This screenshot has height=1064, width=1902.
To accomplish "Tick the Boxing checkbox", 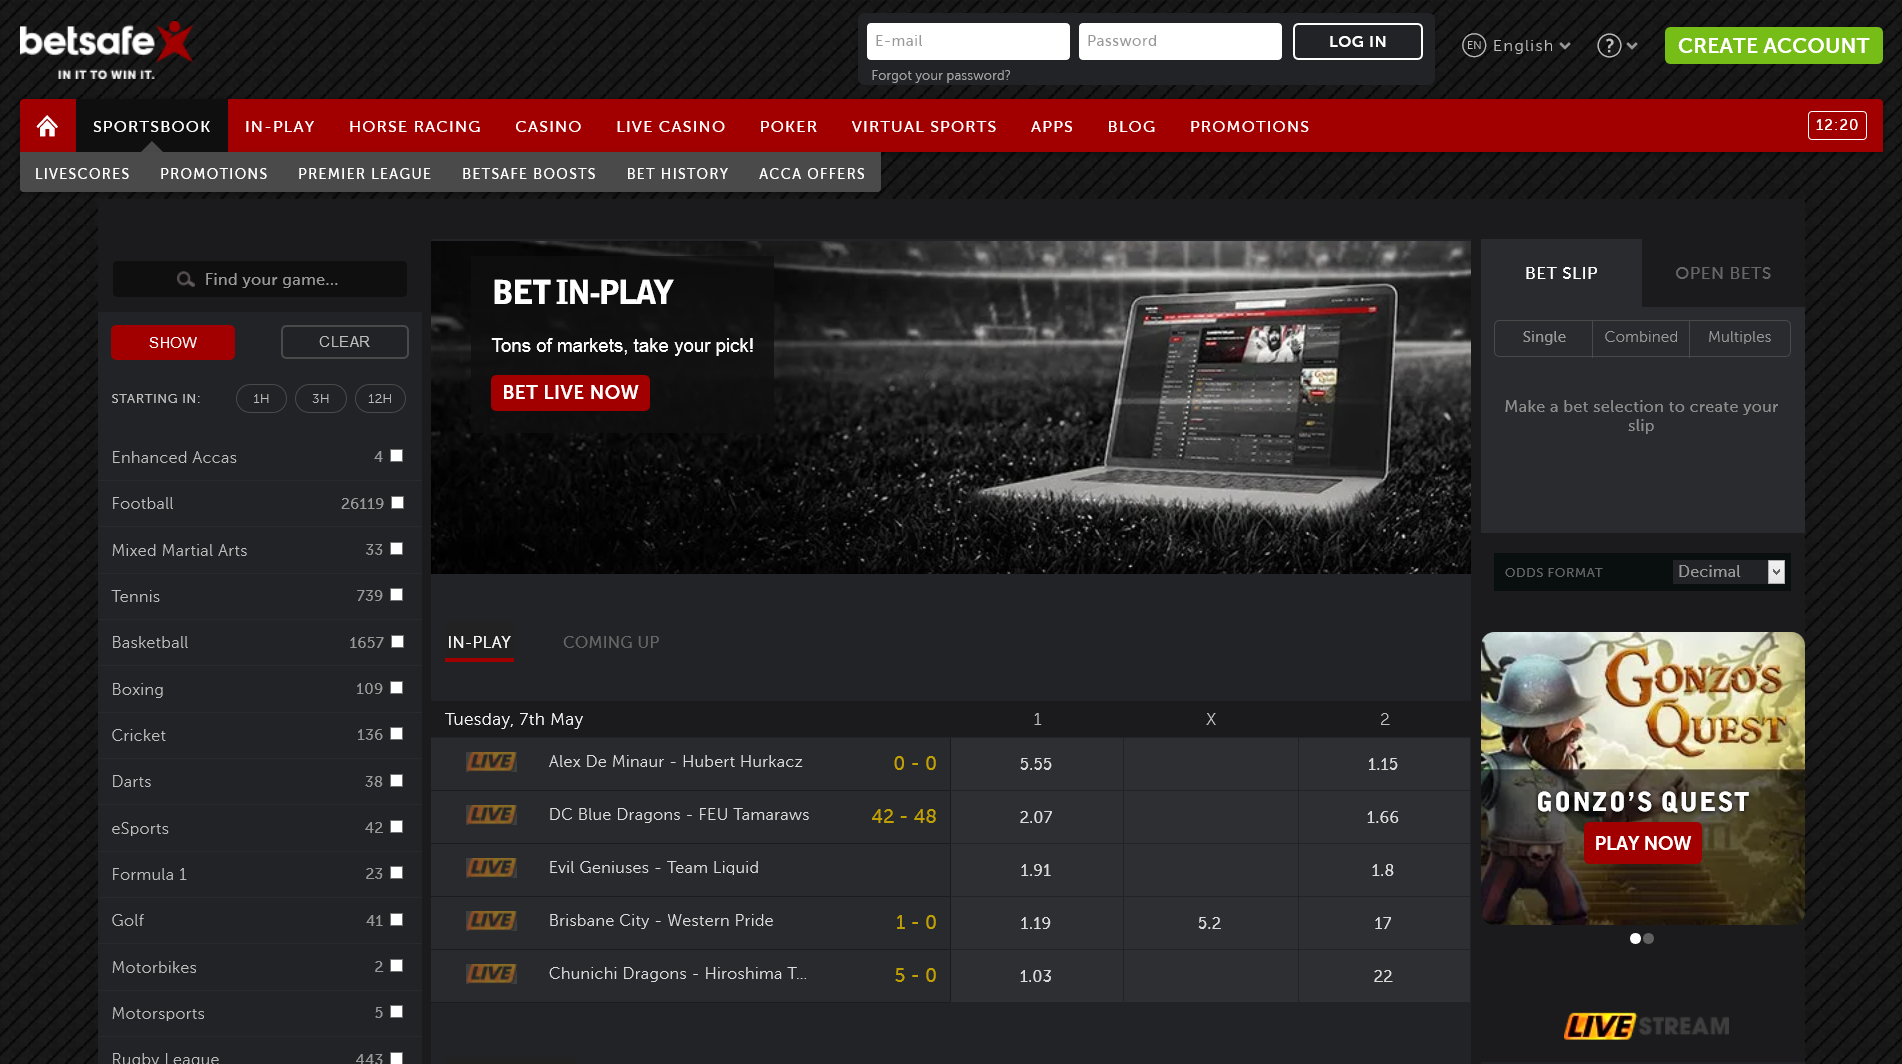I will coord(397,688).
